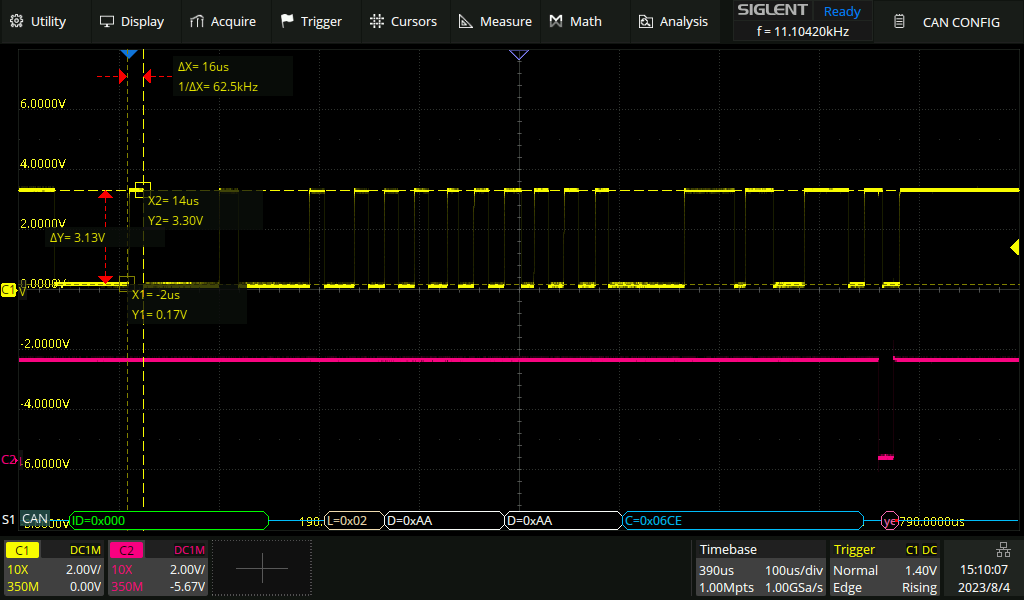Select the ID=0x000 decode packet
The image size is (1024, 600).
coord(168,520)
